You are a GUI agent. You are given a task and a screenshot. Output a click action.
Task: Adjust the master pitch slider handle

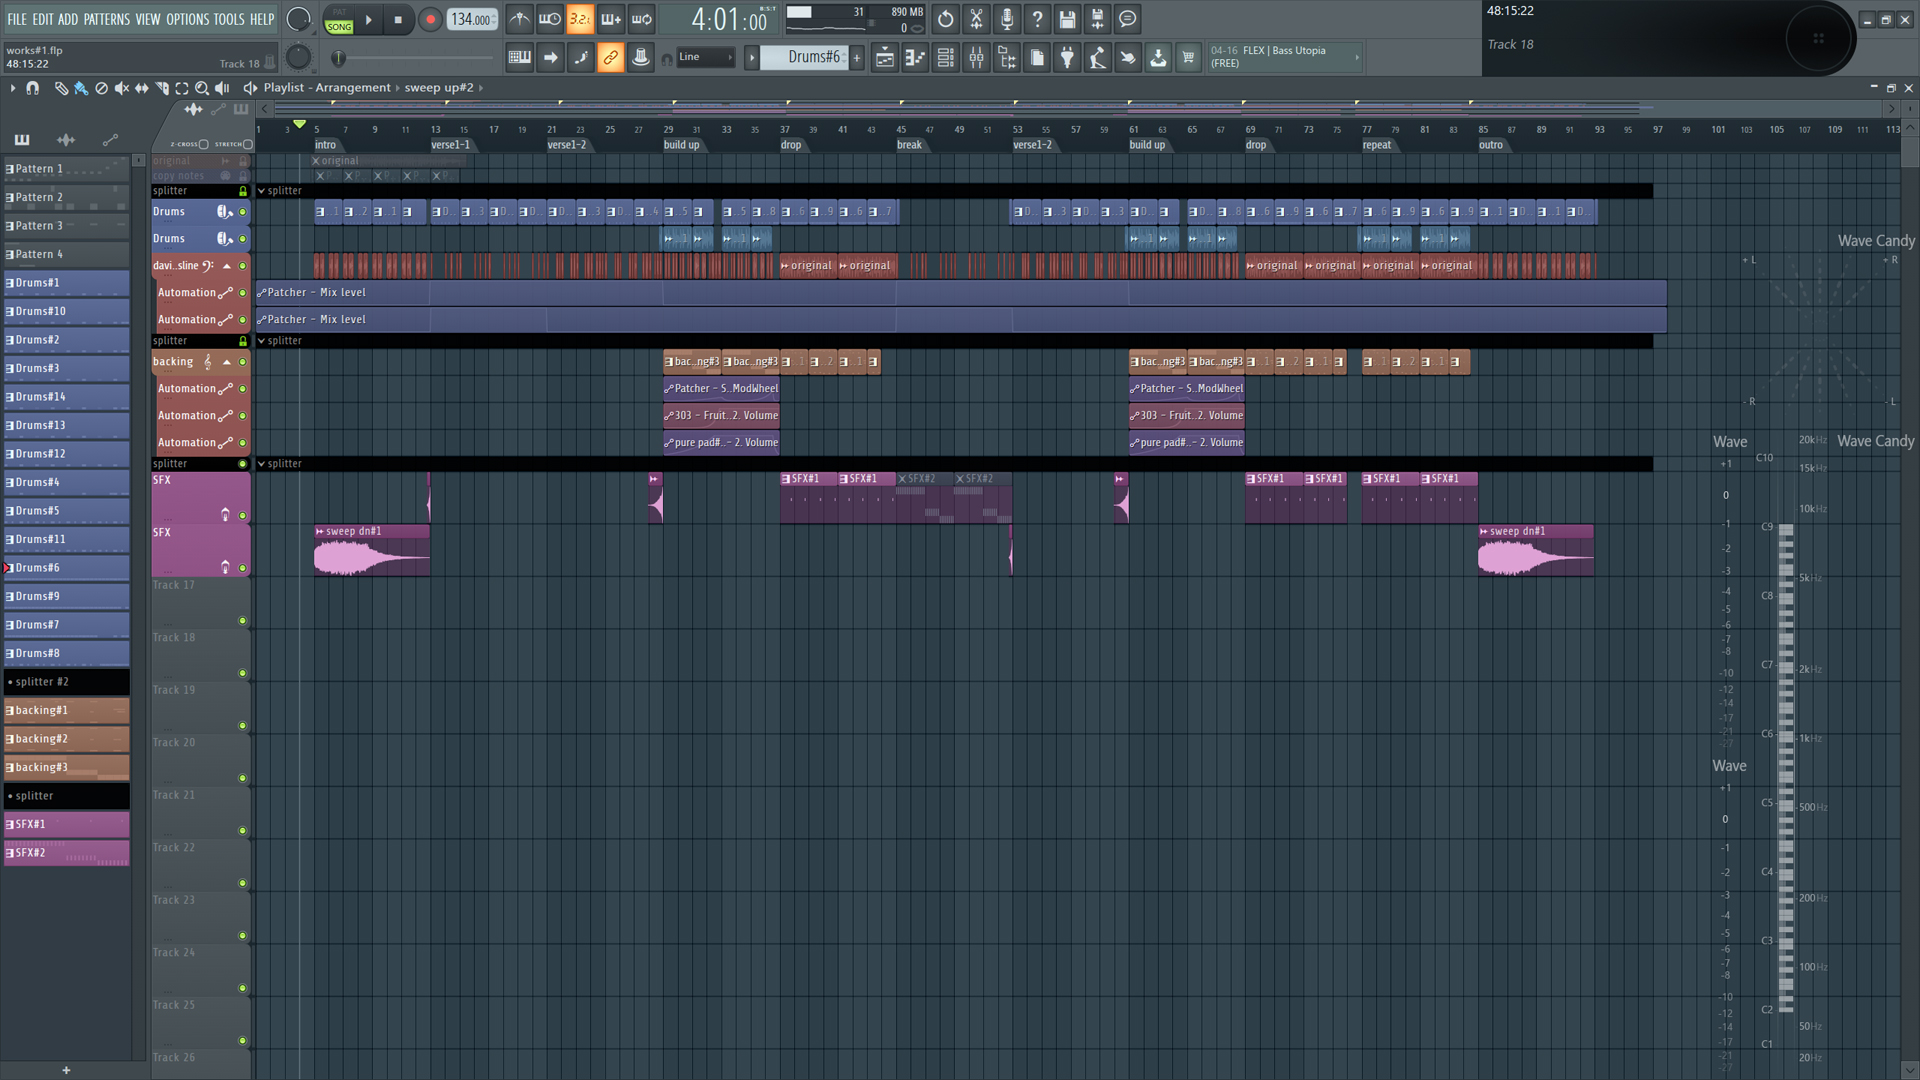point(340,58)
